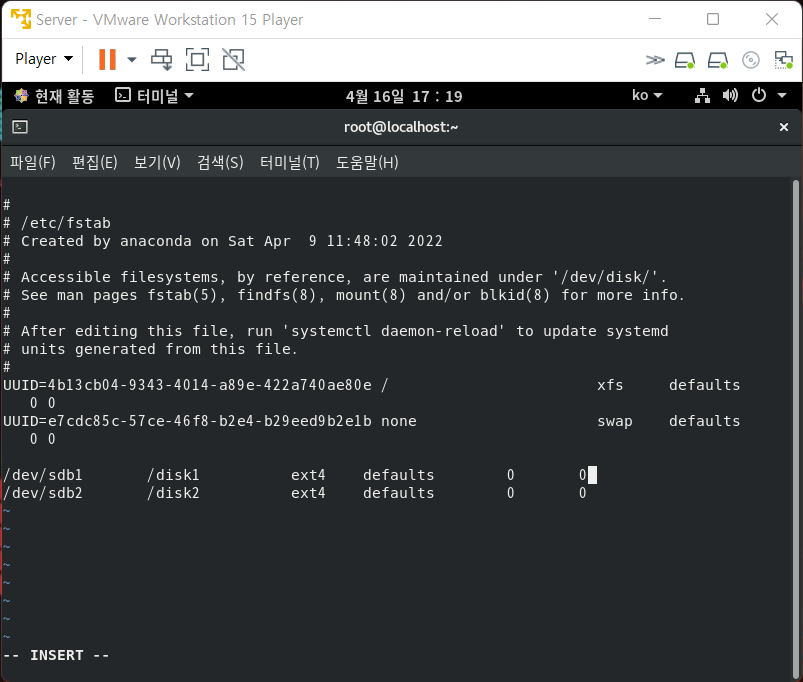Click the terminal vertical scrollbar
The width and height of the screenshot is (803, 682).
coord(795,429)
